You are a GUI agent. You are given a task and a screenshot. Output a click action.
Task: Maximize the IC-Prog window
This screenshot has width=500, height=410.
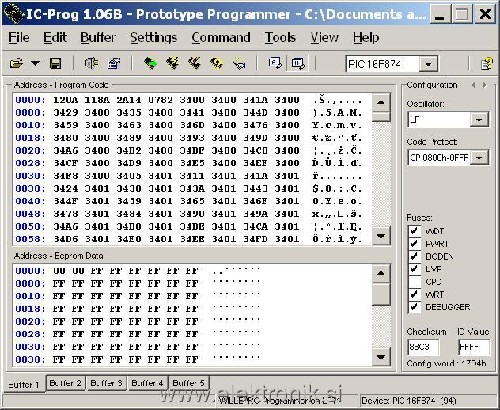462,15
